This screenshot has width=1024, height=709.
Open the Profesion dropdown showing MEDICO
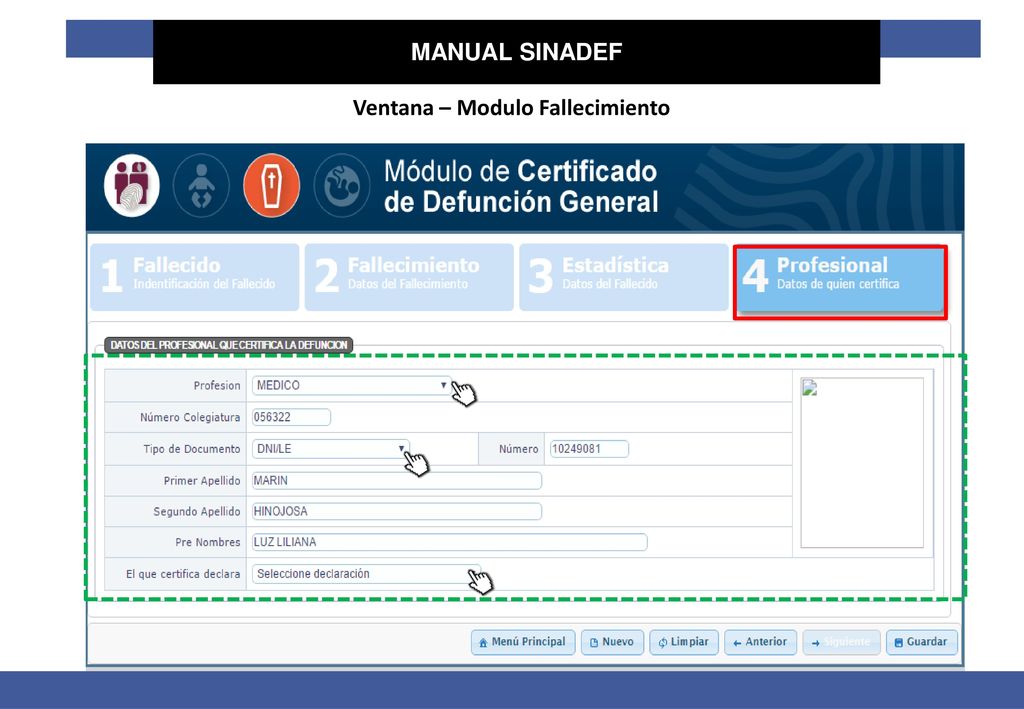[x=352, y=385]
